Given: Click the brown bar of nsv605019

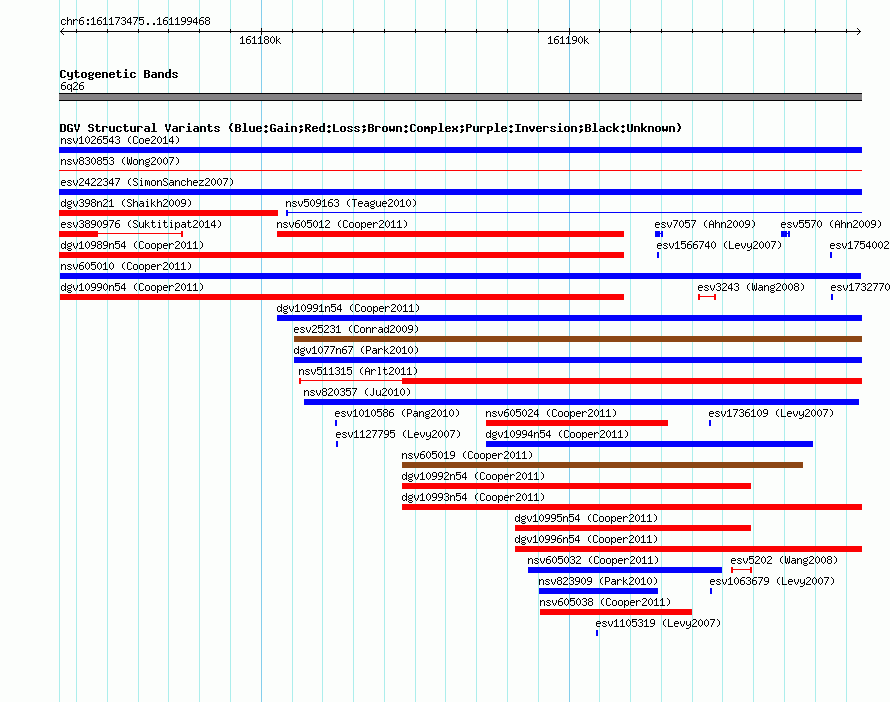Looking at the screenshot, I should pos(602,465).
